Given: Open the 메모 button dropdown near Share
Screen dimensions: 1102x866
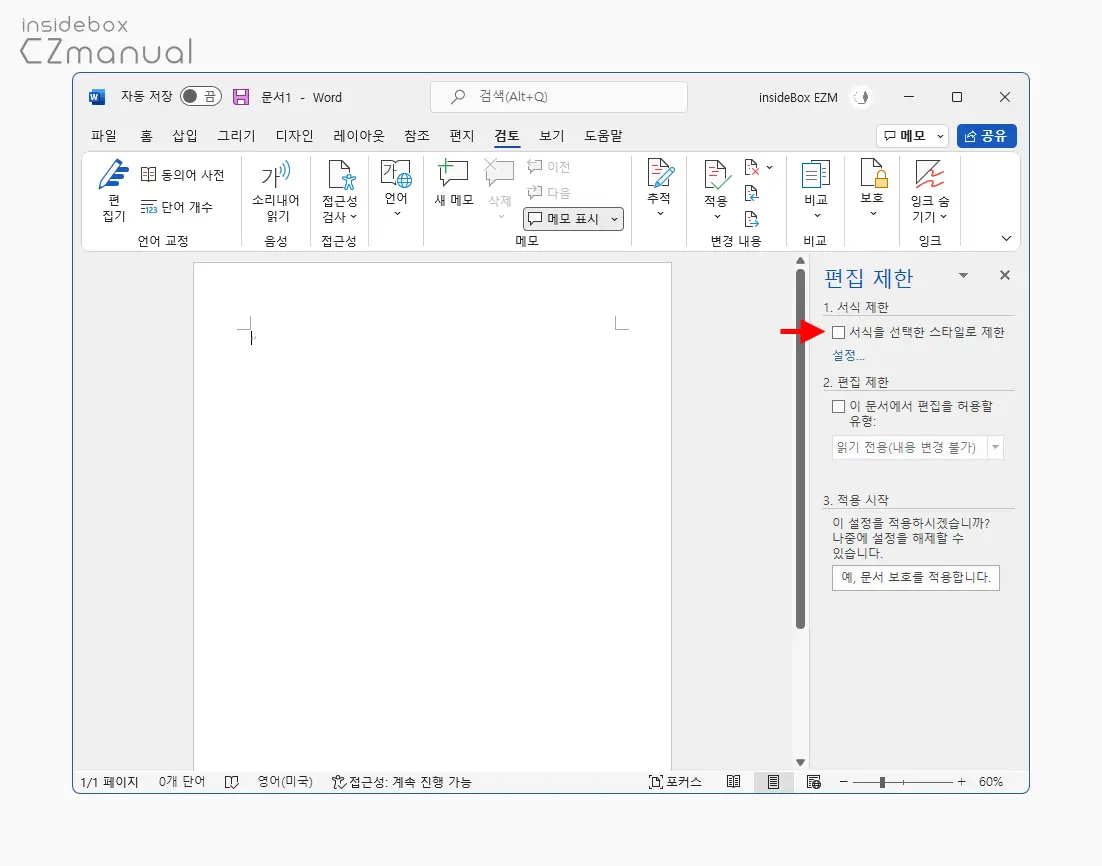Looking at the screenshot, I should pyautogui.click(x=940, y=136).
